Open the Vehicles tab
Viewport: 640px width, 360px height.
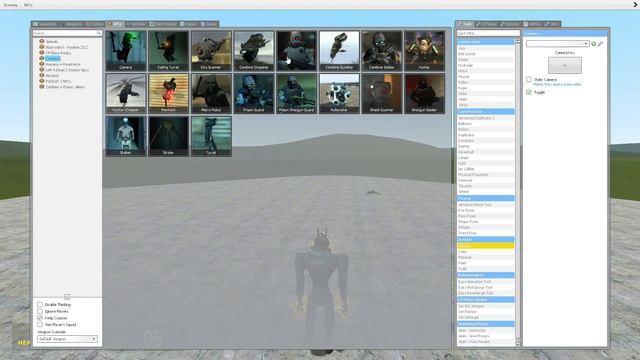click(x=136, y=24)
